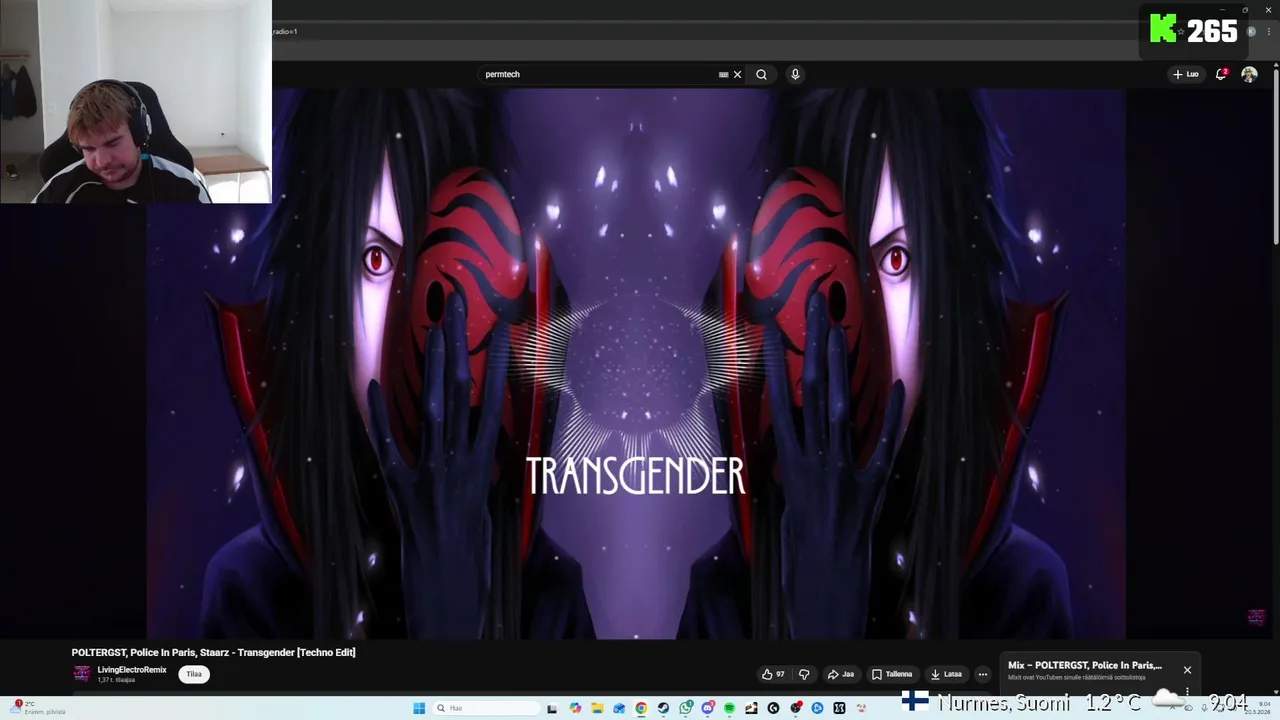The height and width of the screenshot is (720, 1280).
Task: Open WhatsApp from the taskbar
Action: (x=686, y=708)
